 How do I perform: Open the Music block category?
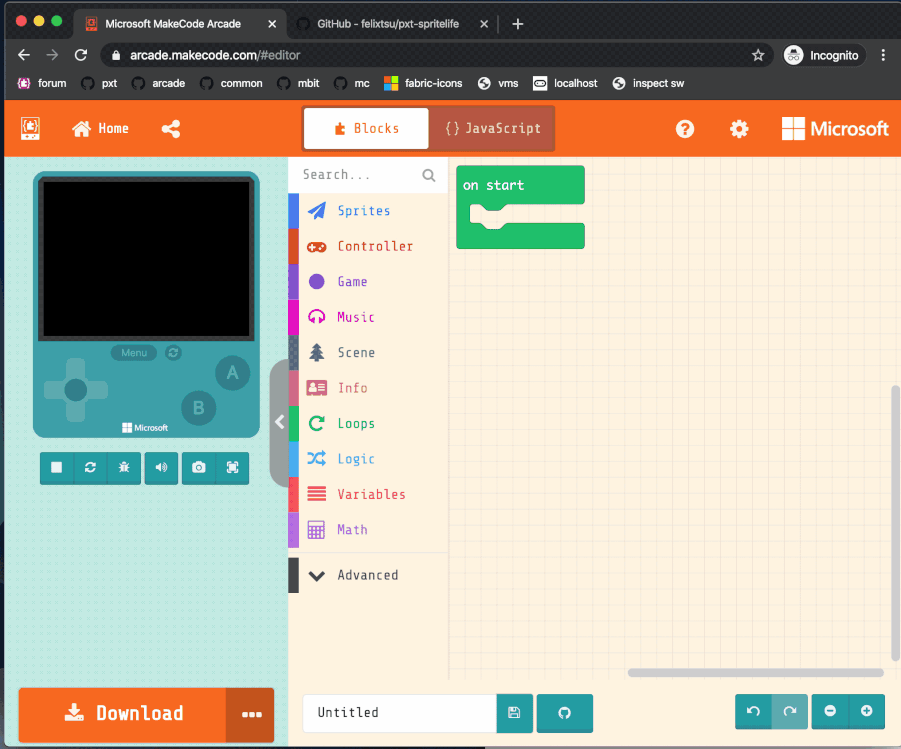pos(368,317)
